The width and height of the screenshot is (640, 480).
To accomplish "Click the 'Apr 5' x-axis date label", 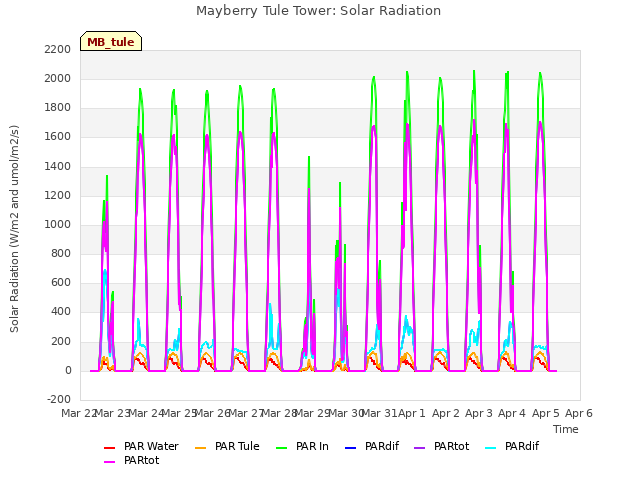I will 546,413.
